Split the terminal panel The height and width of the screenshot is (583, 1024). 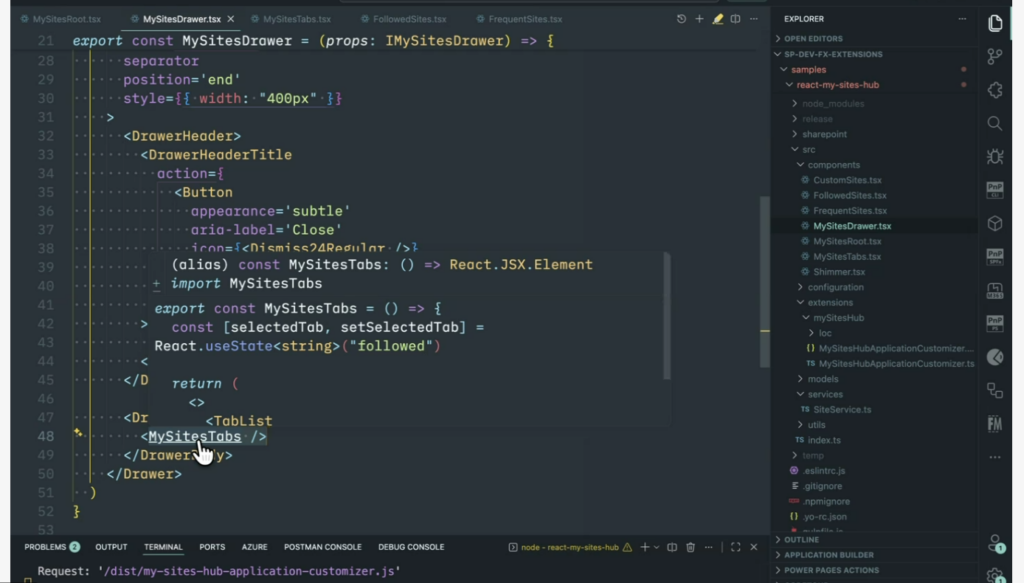[x=672, y=547]
